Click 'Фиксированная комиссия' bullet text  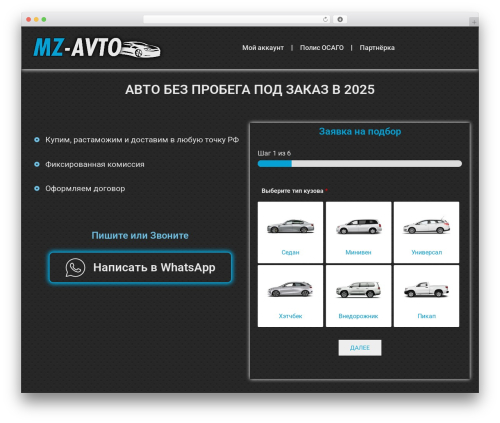click(x=95, y=164)
